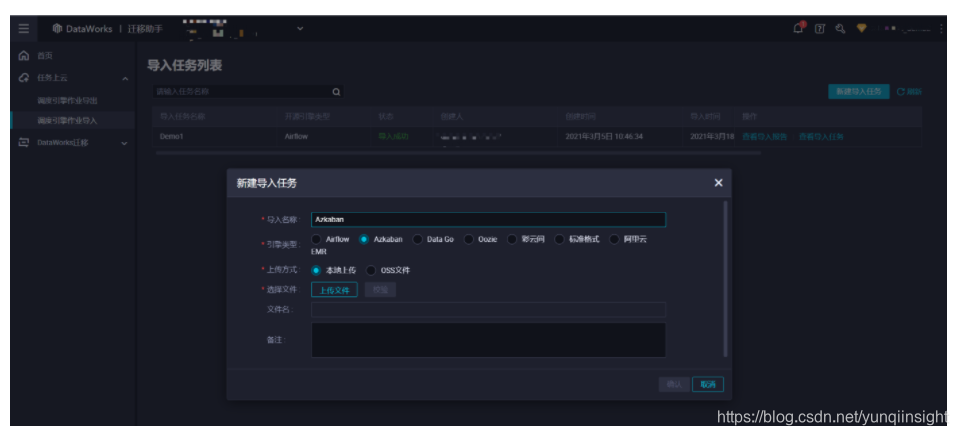Click the 确认 button
The width and height of the screenshot is (959, 436).
tap(674, 385)
